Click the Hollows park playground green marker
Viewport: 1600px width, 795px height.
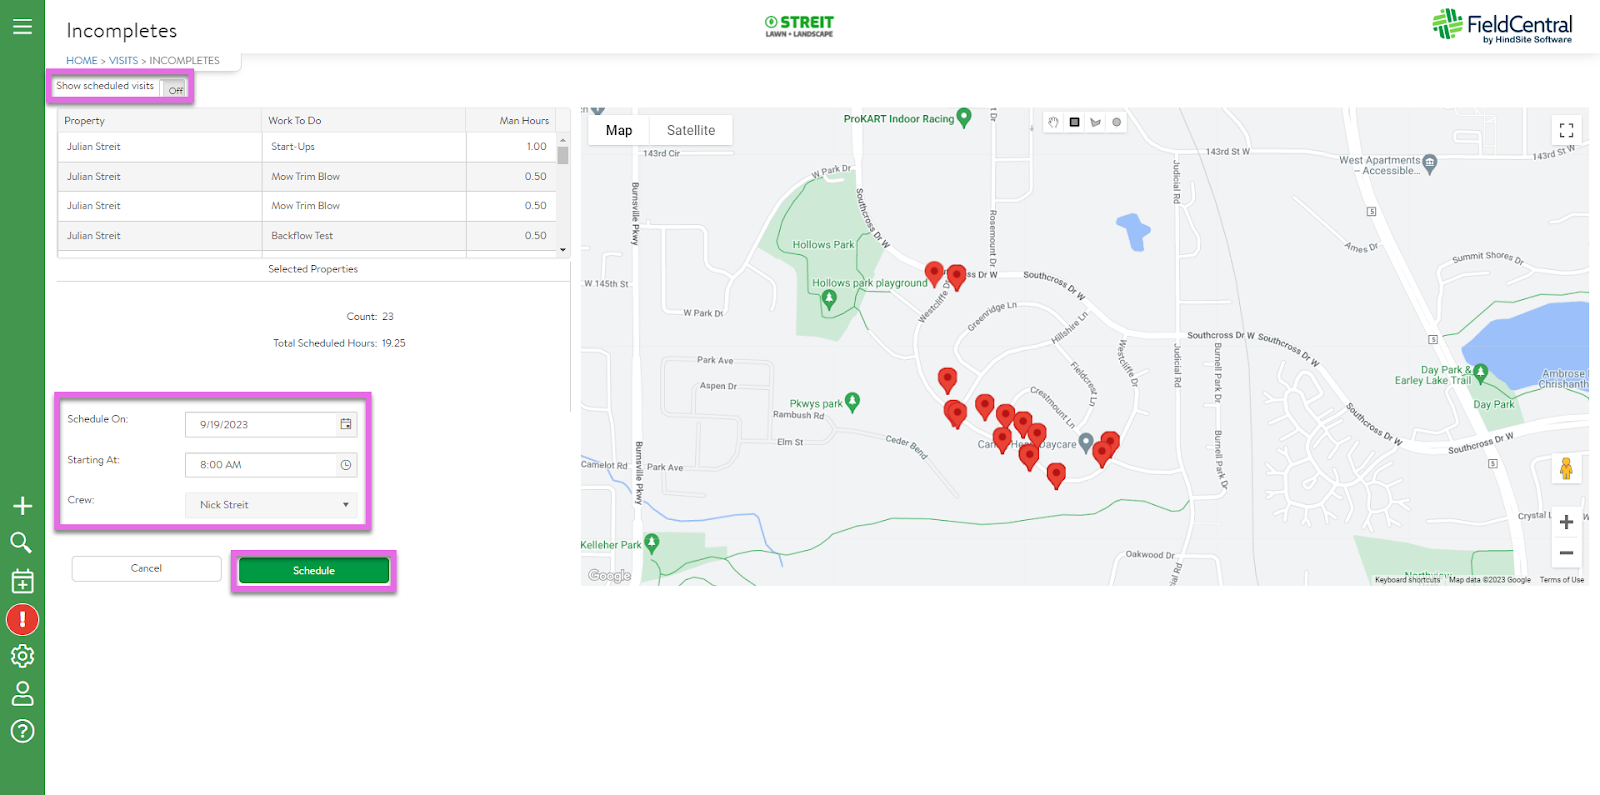[828, 301]
